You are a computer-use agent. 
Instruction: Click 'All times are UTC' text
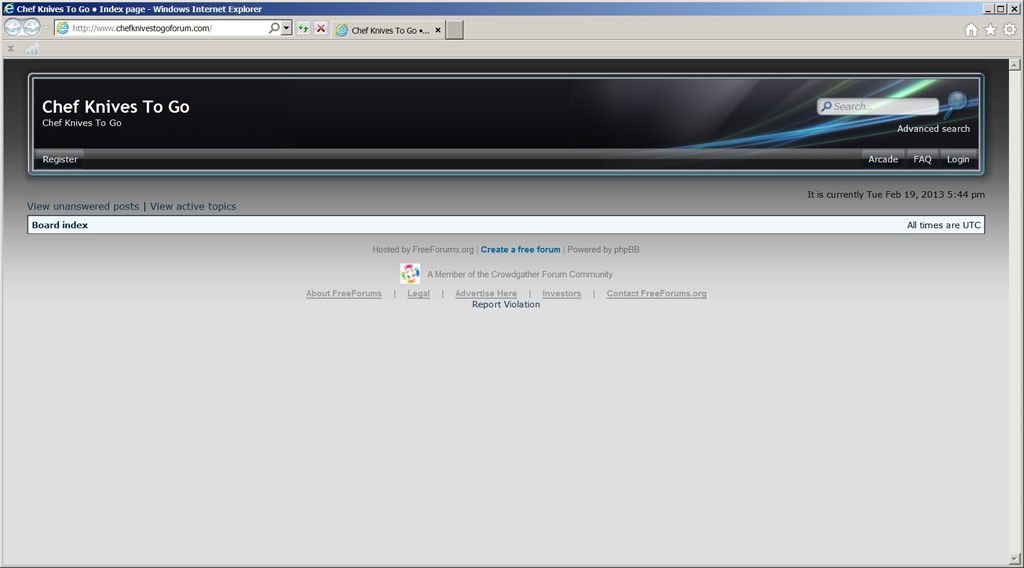pyautogui.click(x=944, y=225)
